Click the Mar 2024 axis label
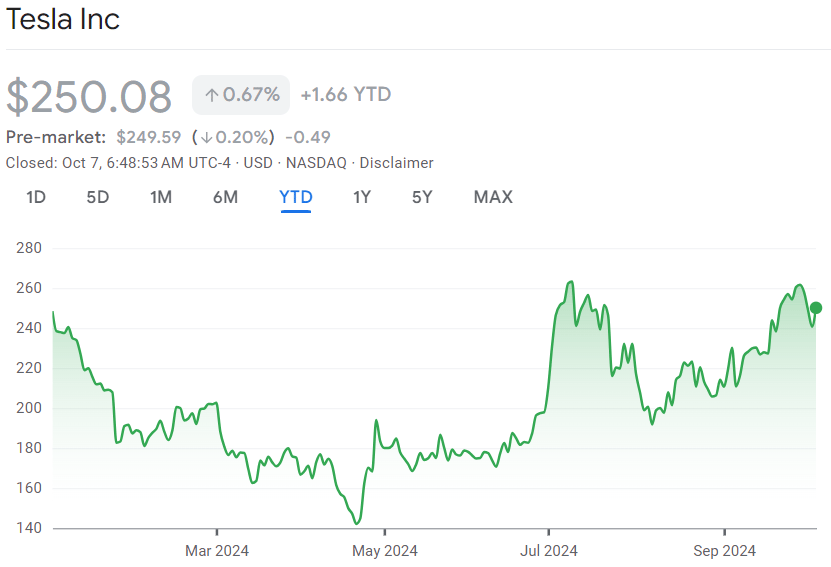831x567 pixels. point(217,551)
